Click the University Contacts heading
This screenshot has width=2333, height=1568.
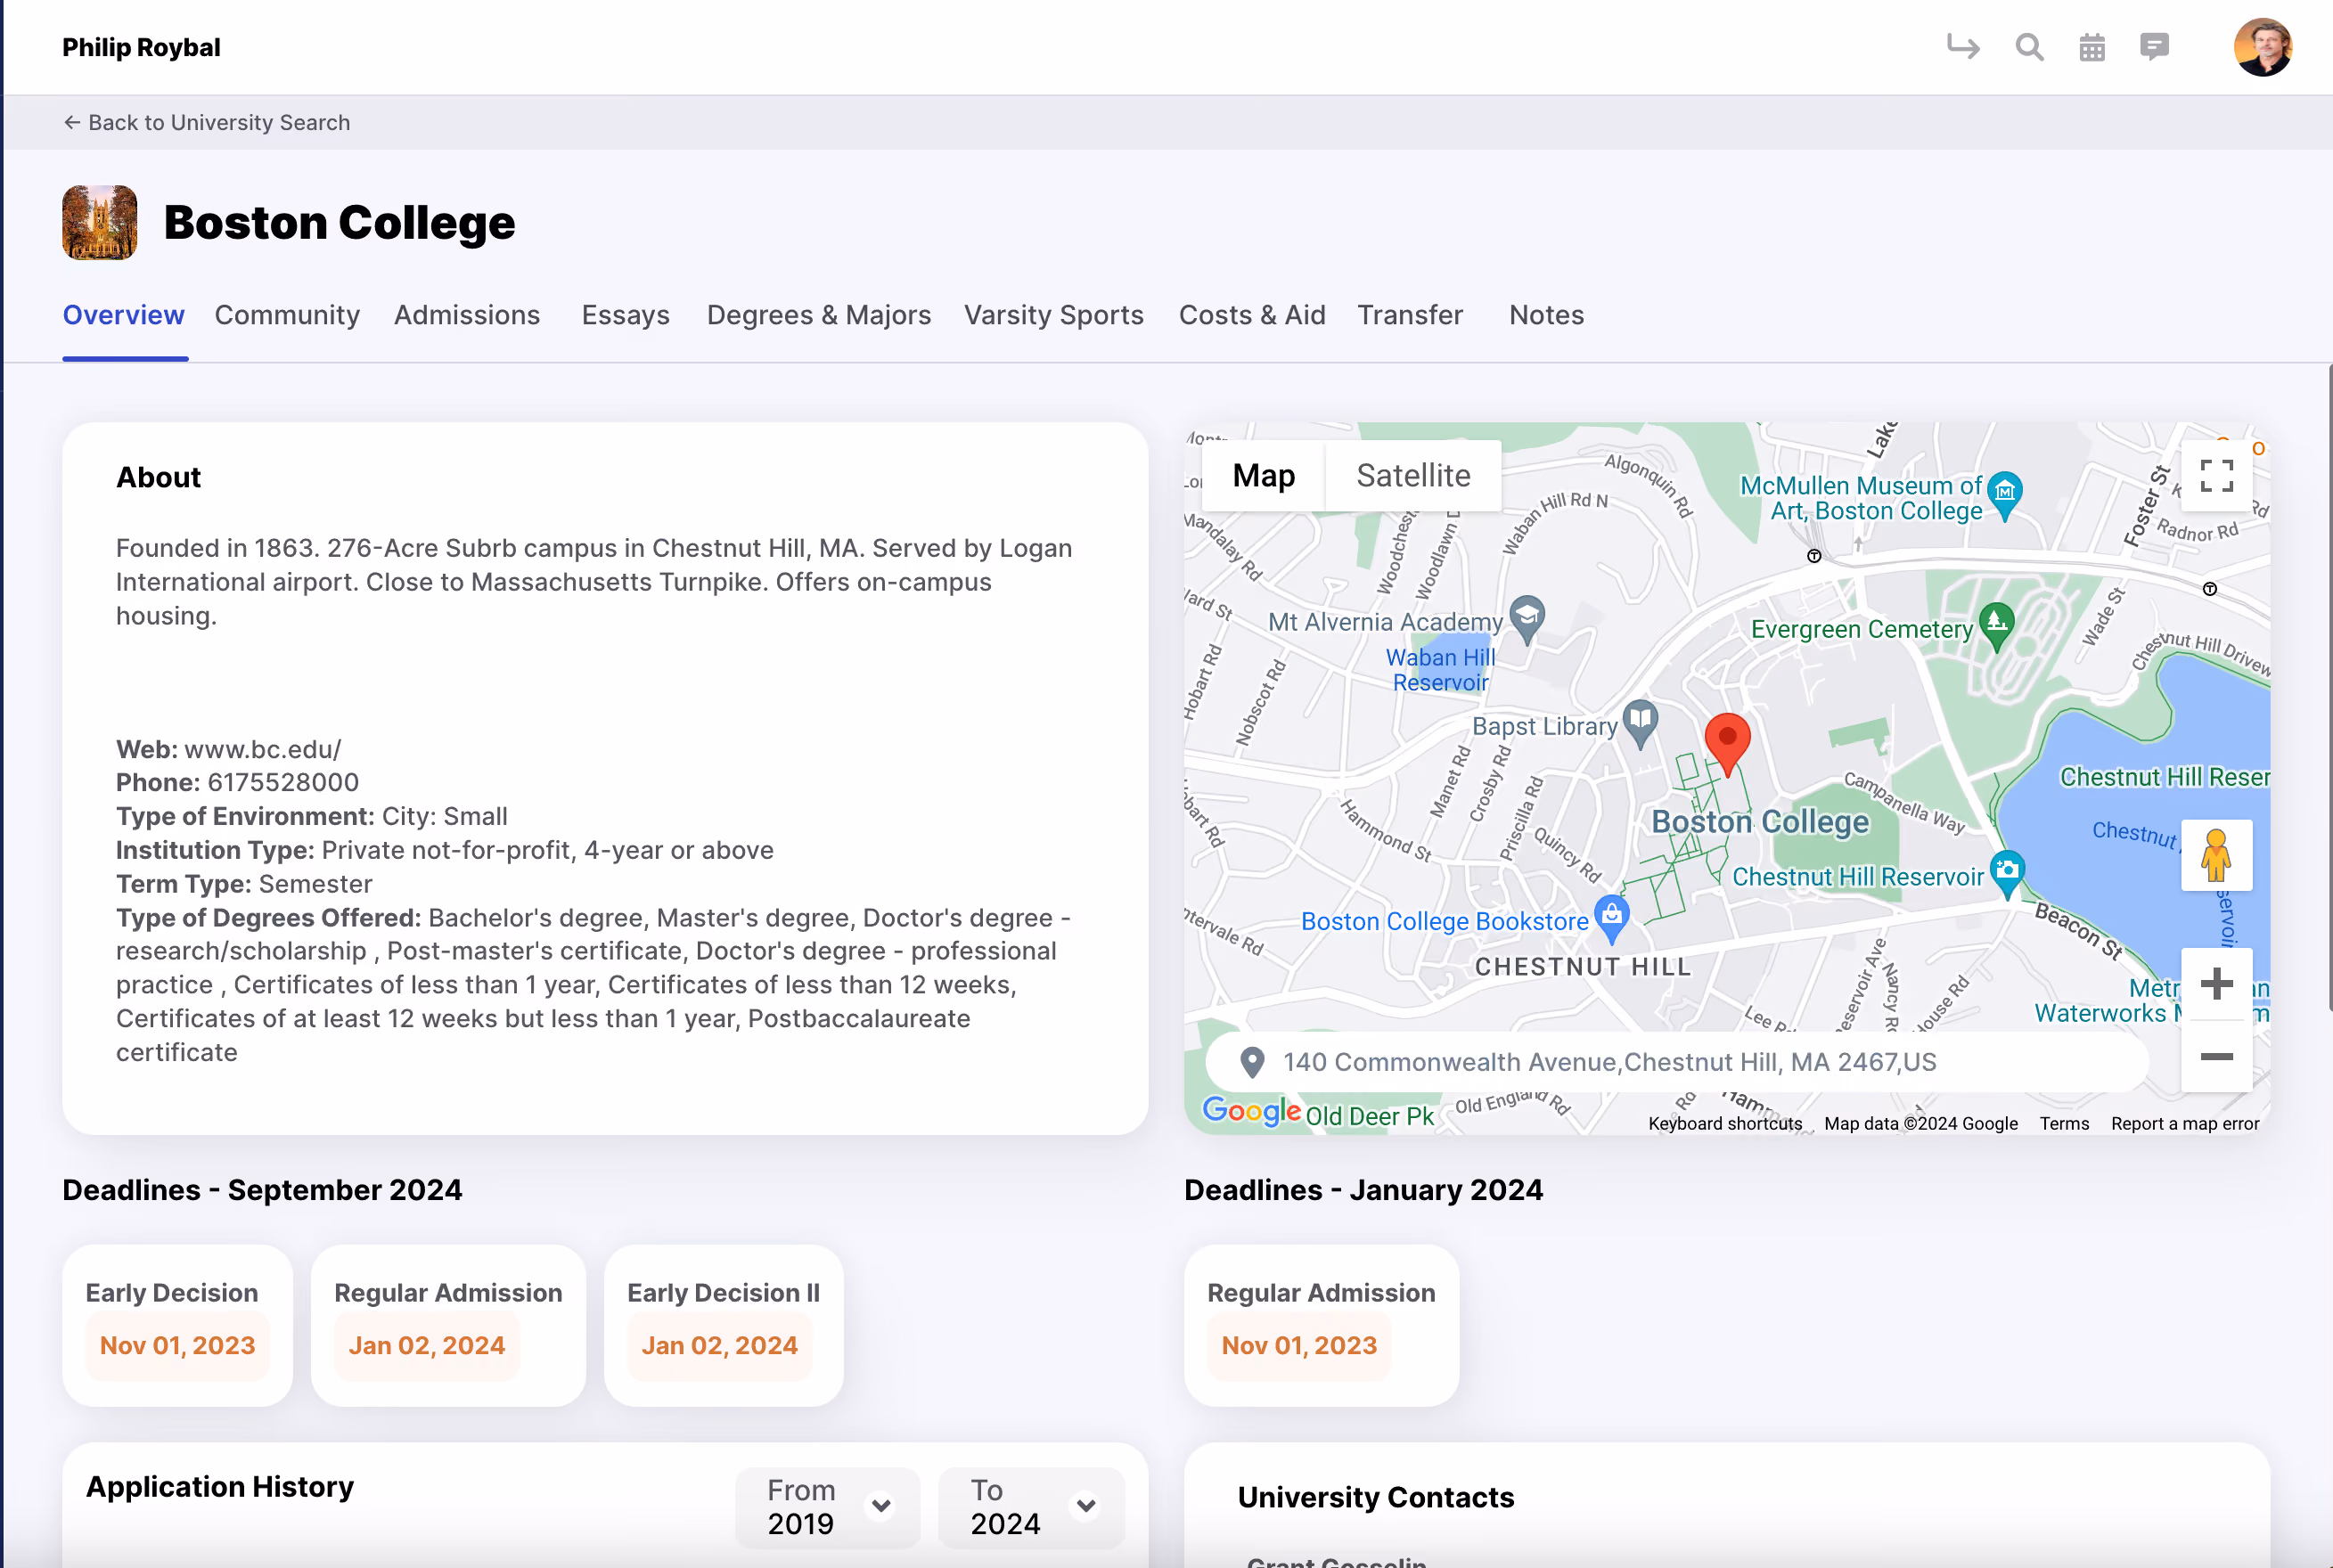point(1376,1497)
